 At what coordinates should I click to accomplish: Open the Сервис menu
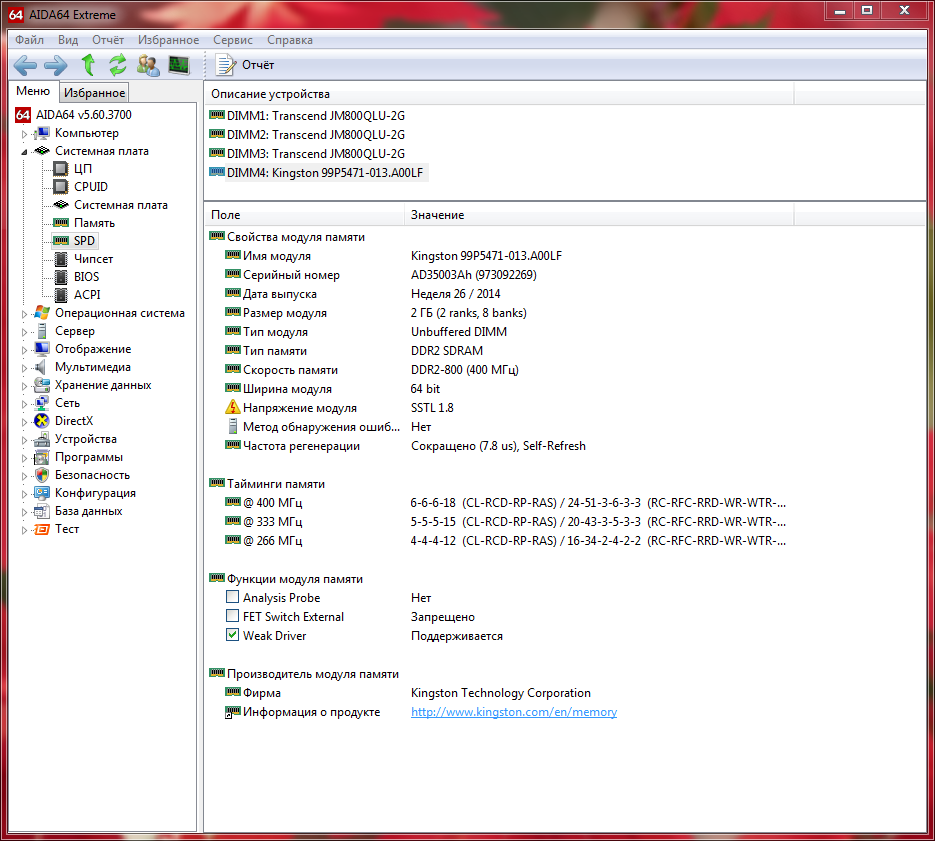point(233,40)
